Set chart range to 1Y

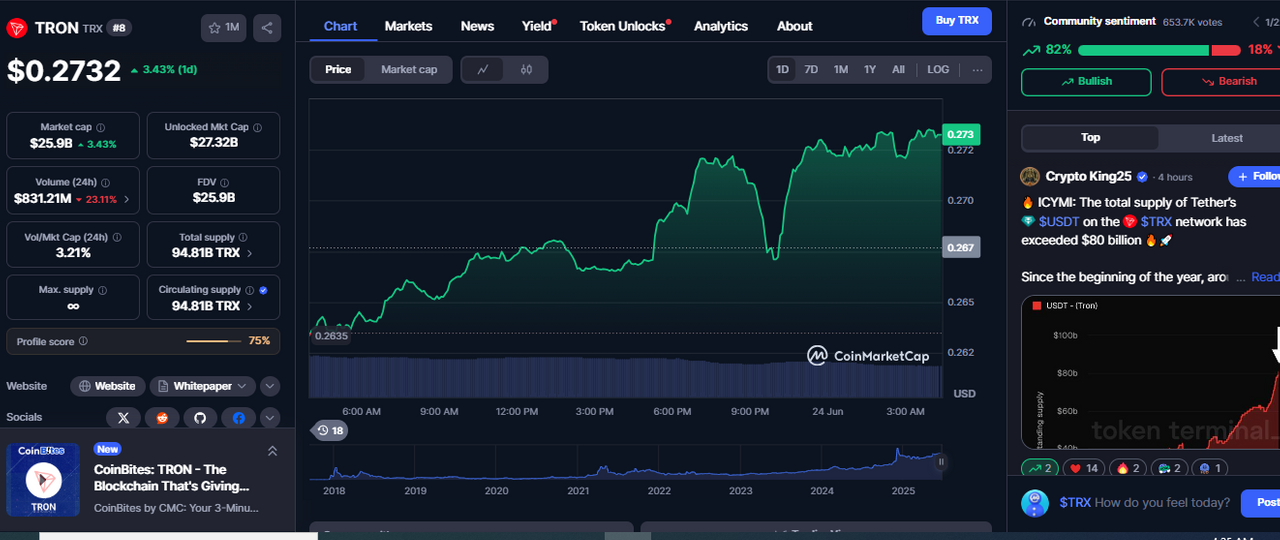tap(870, 70)
